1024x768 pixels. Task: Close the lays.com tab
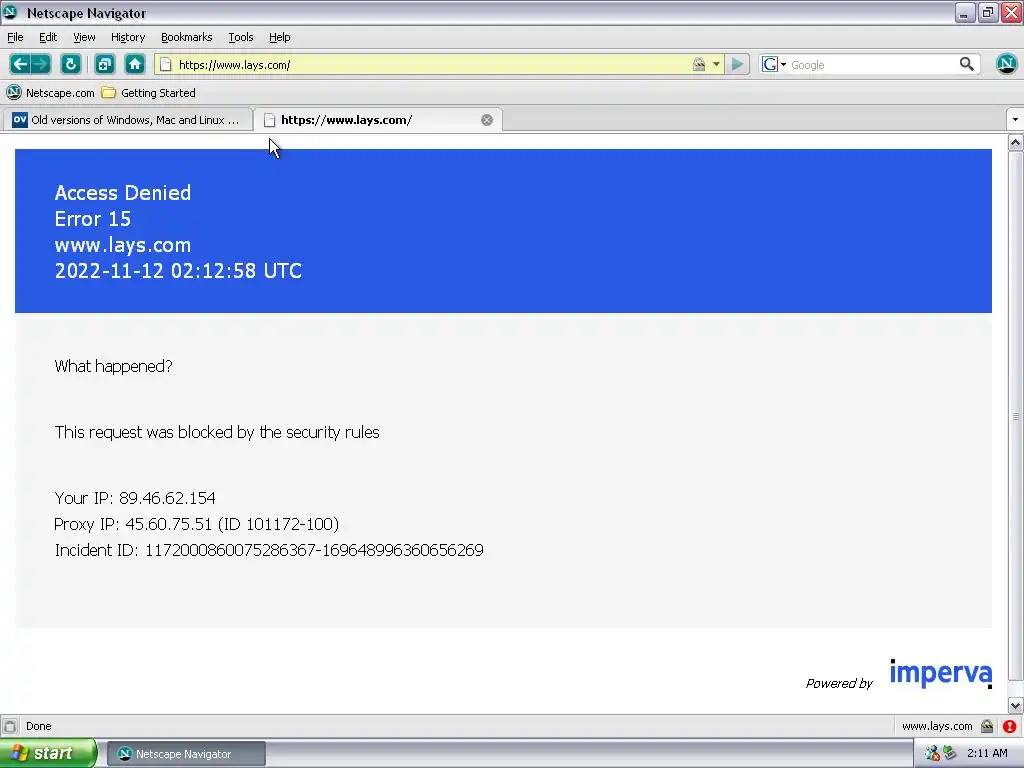[x=487, y=120]
